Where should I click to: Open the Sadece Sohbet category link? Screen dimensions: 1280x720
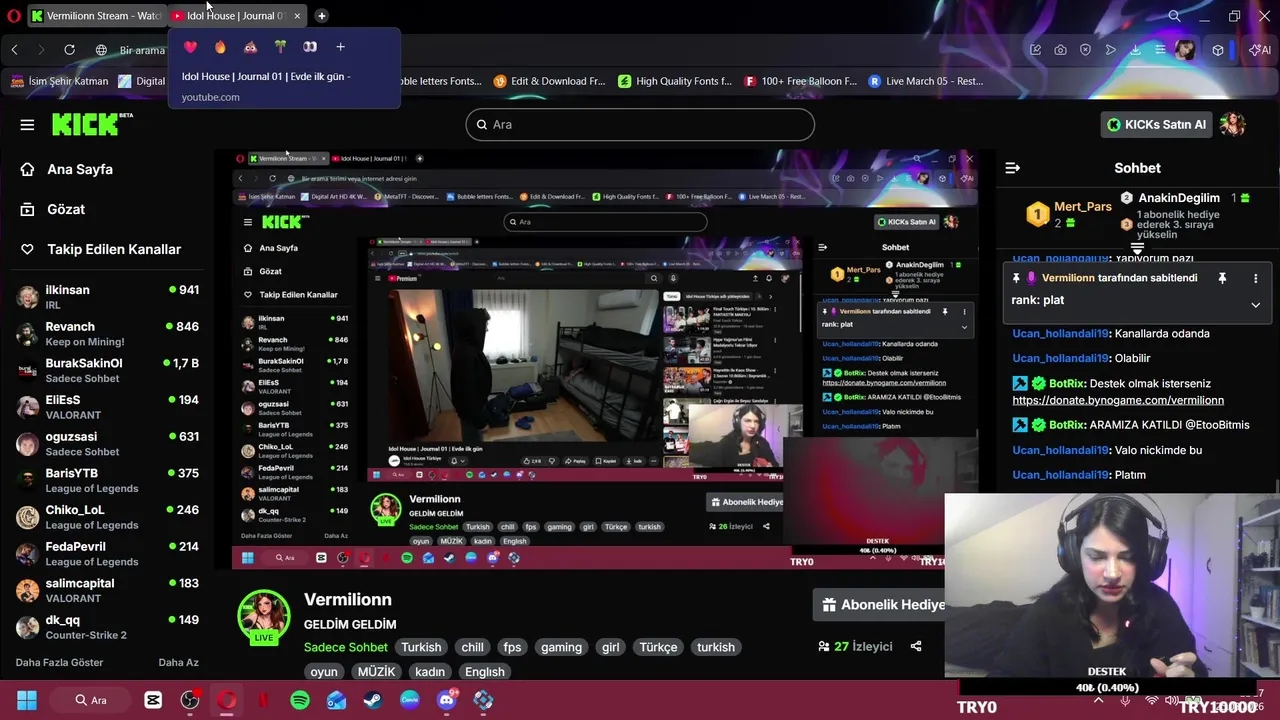345,647
